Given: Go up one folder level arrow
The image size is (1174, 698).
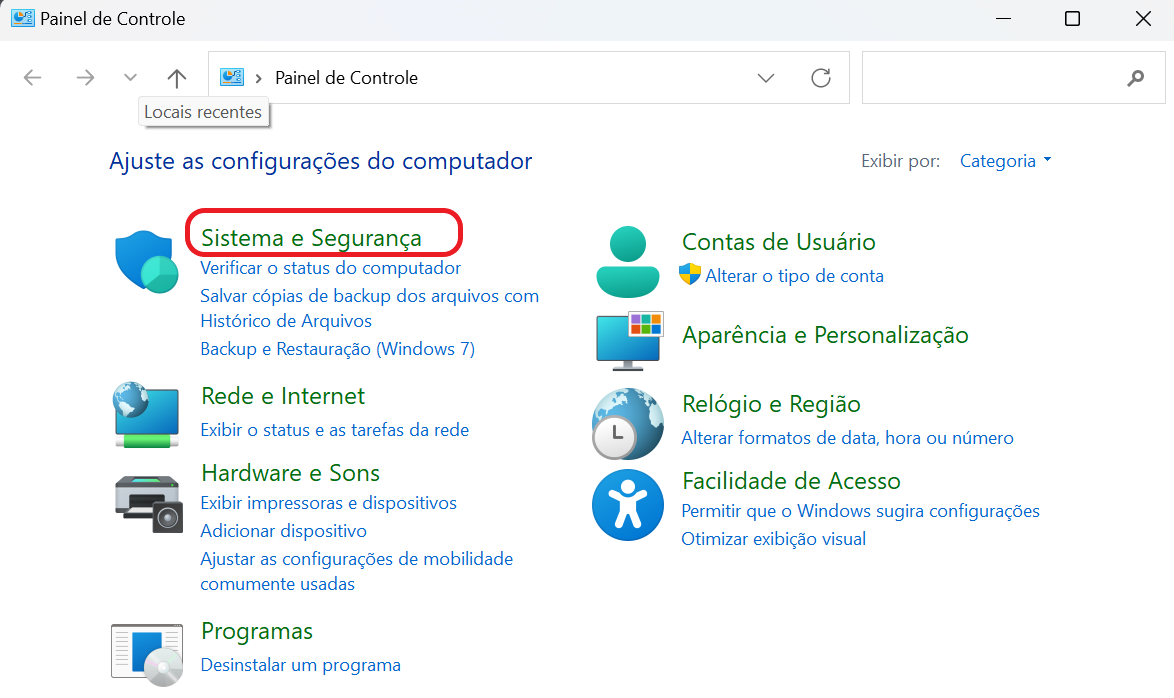Looking at the screenshot, I should click(177, 78).
